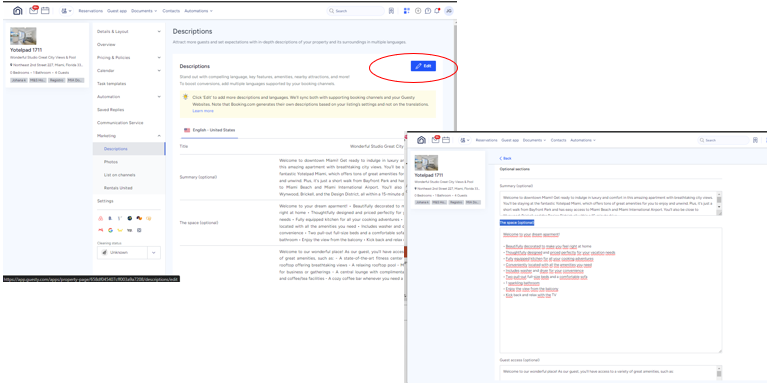Expand the Automation sidebar section
770x383 pixels.
(x=129, y=97)
